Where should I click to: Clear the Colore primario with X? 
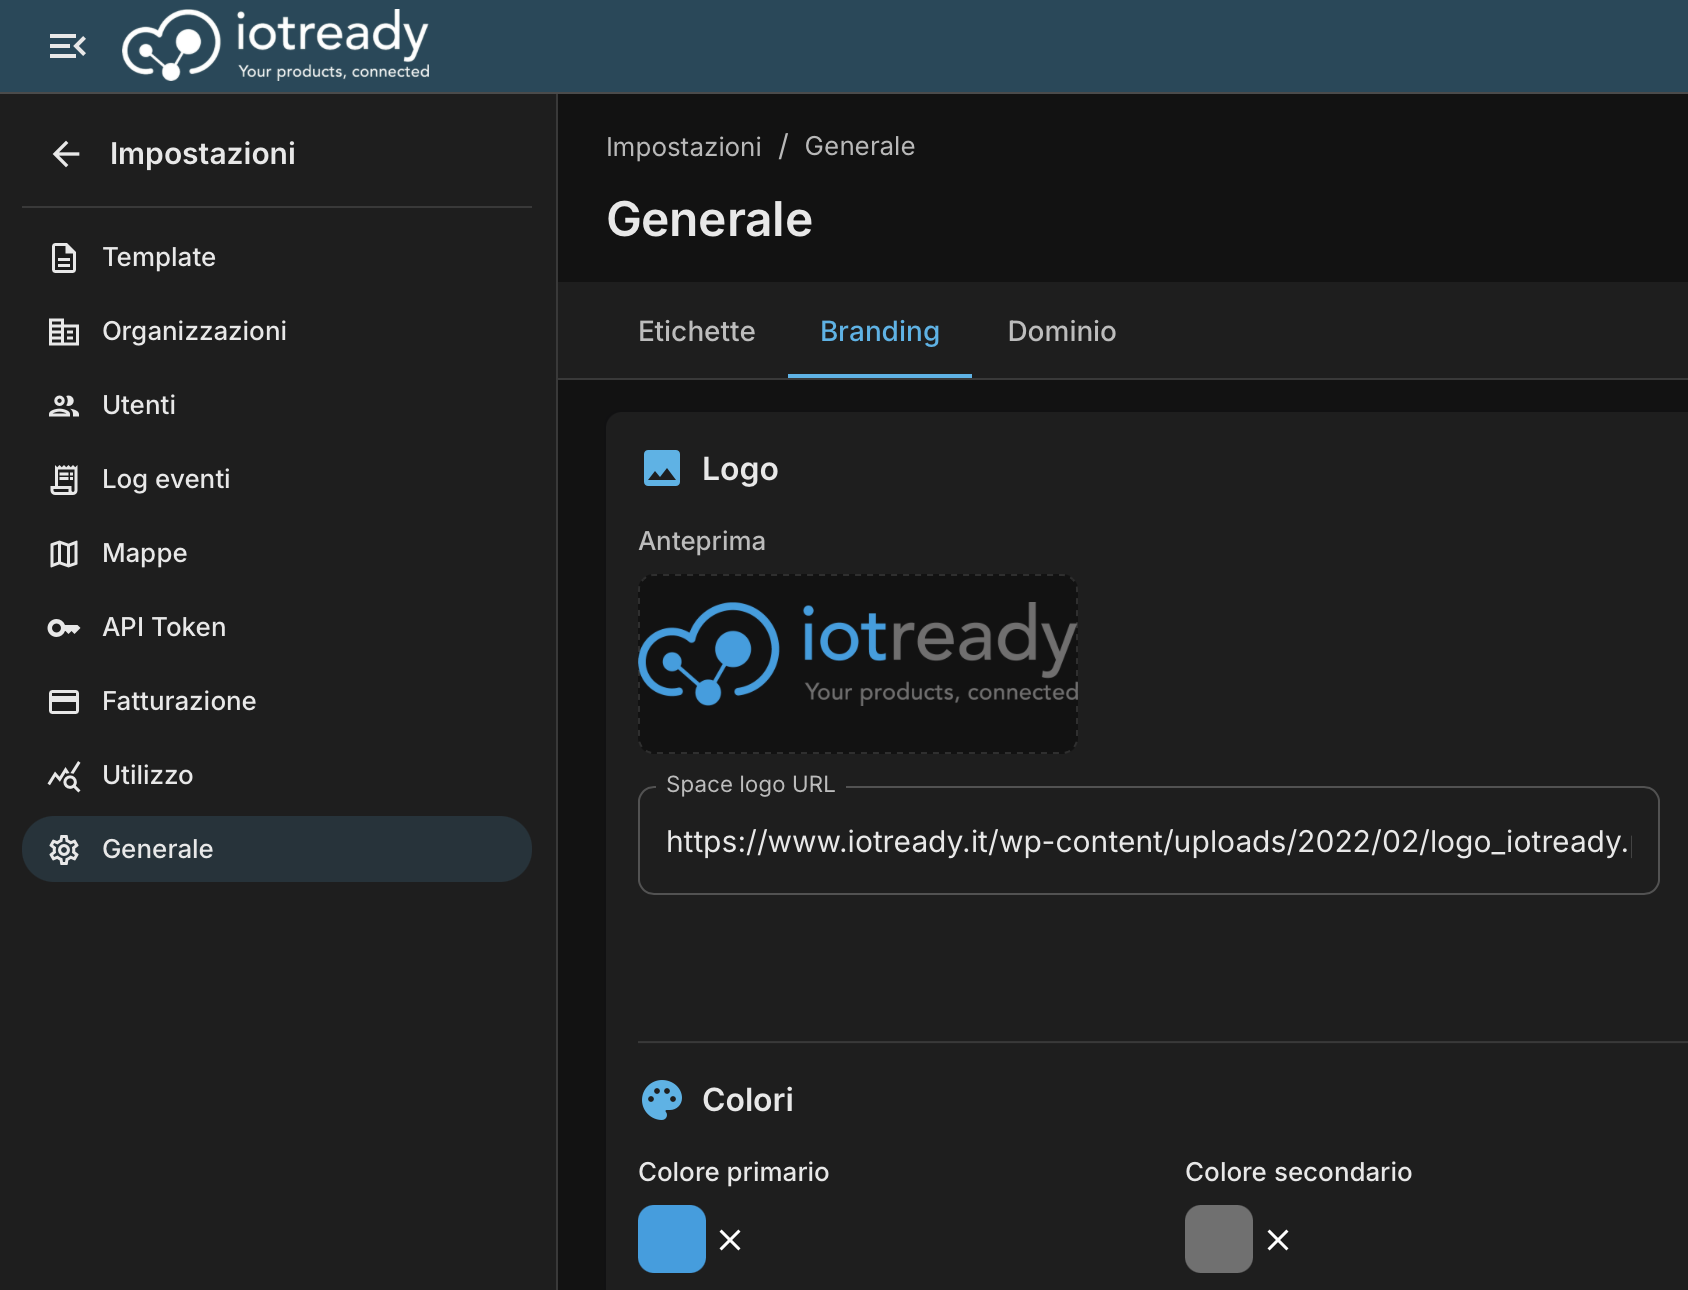point(730,1240)
